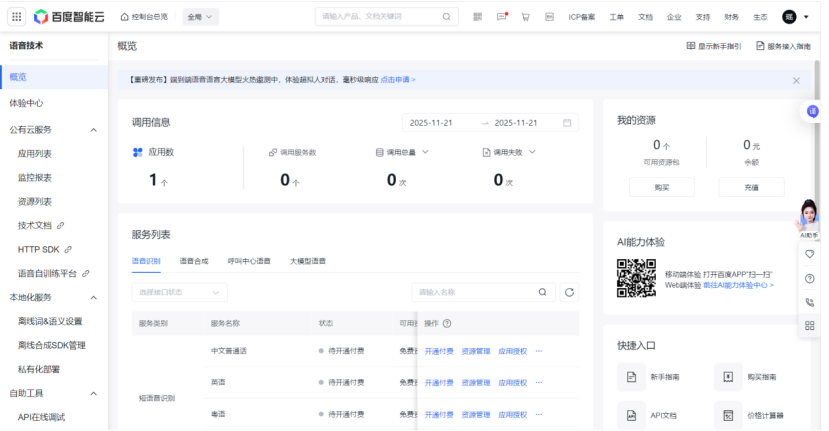
Task: Click the heart icon on right floating bar
Action: tap(809, 254)
